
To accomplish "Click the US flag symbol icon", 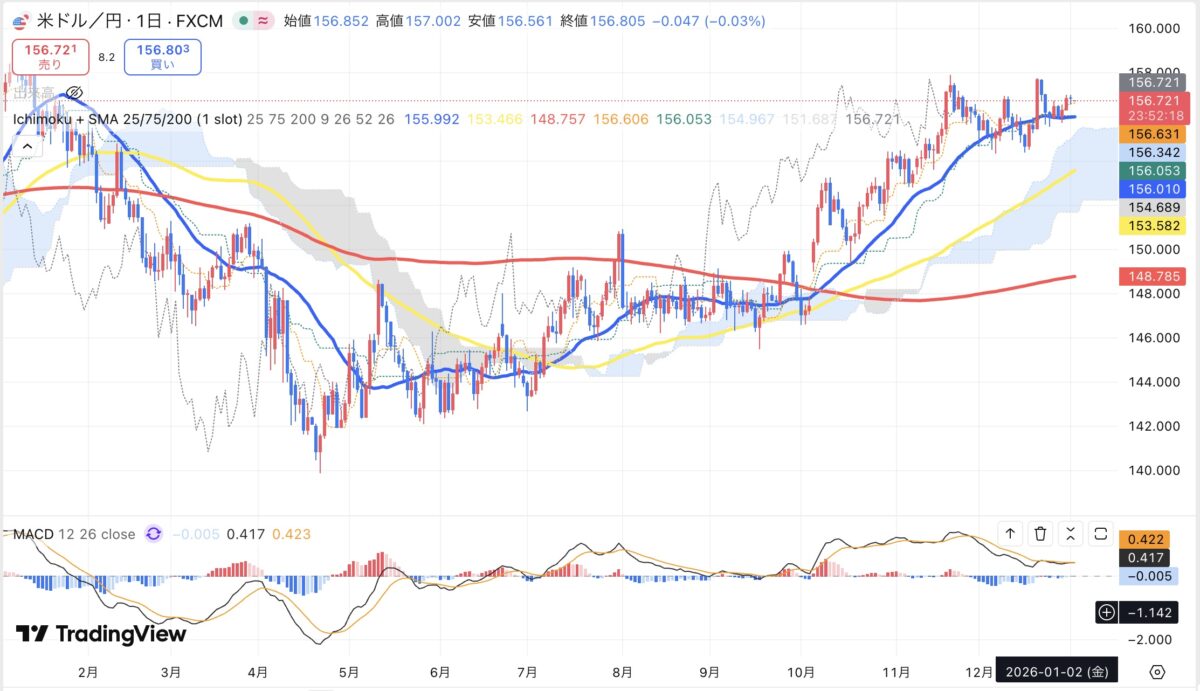I will pos(17,21).
